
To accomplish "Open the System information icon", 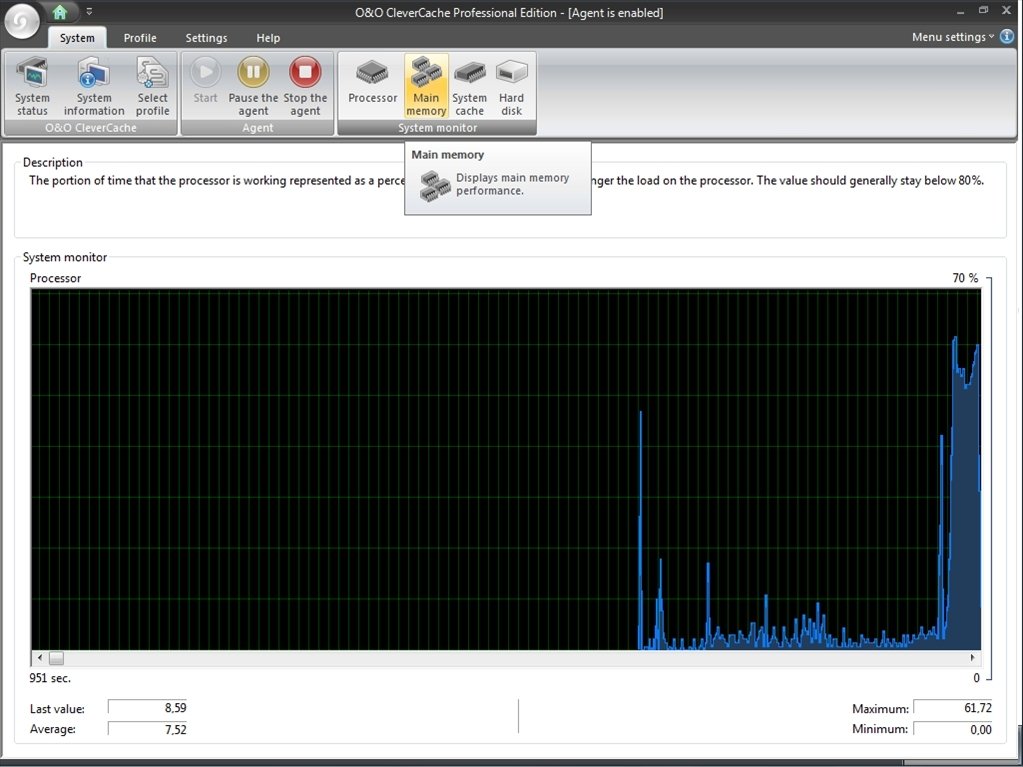I will pos(94,86).
